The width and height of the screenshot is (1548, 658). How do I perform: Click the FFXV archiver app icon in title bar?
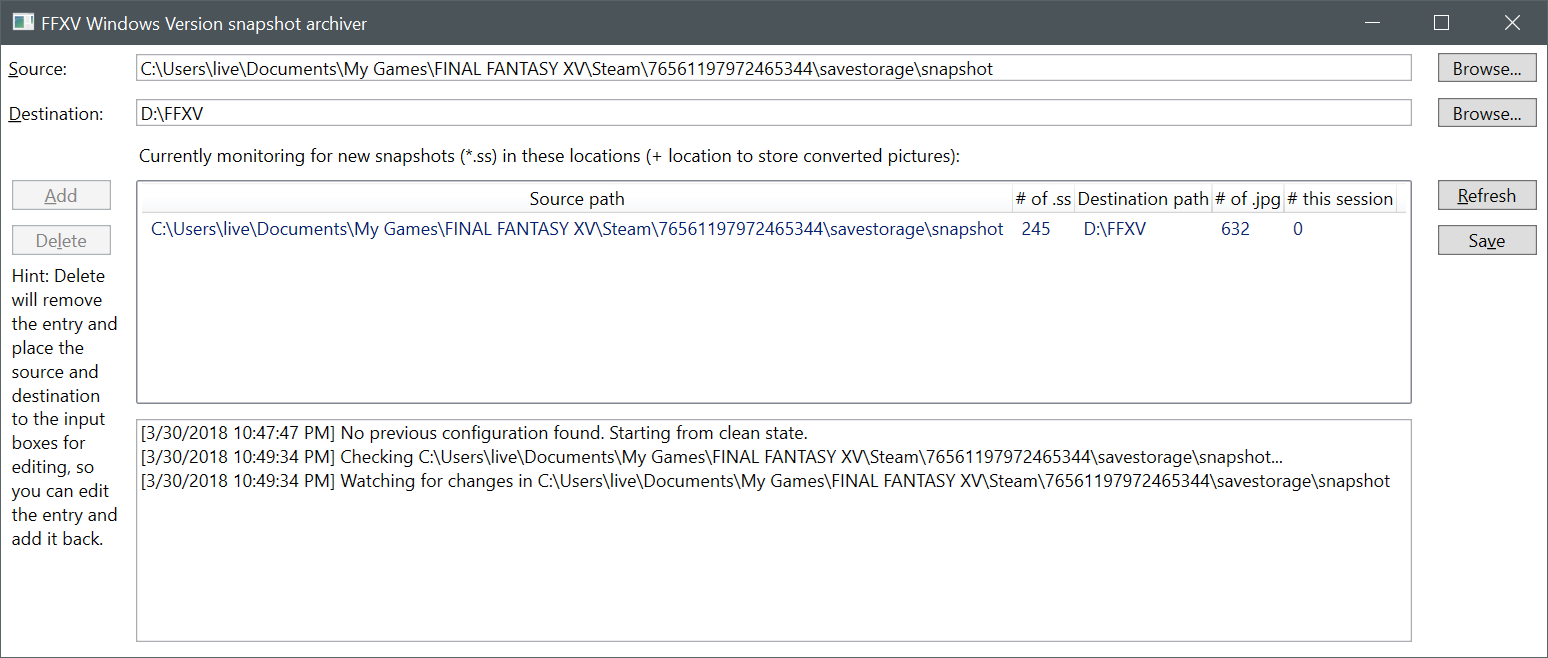pos(24,22)
